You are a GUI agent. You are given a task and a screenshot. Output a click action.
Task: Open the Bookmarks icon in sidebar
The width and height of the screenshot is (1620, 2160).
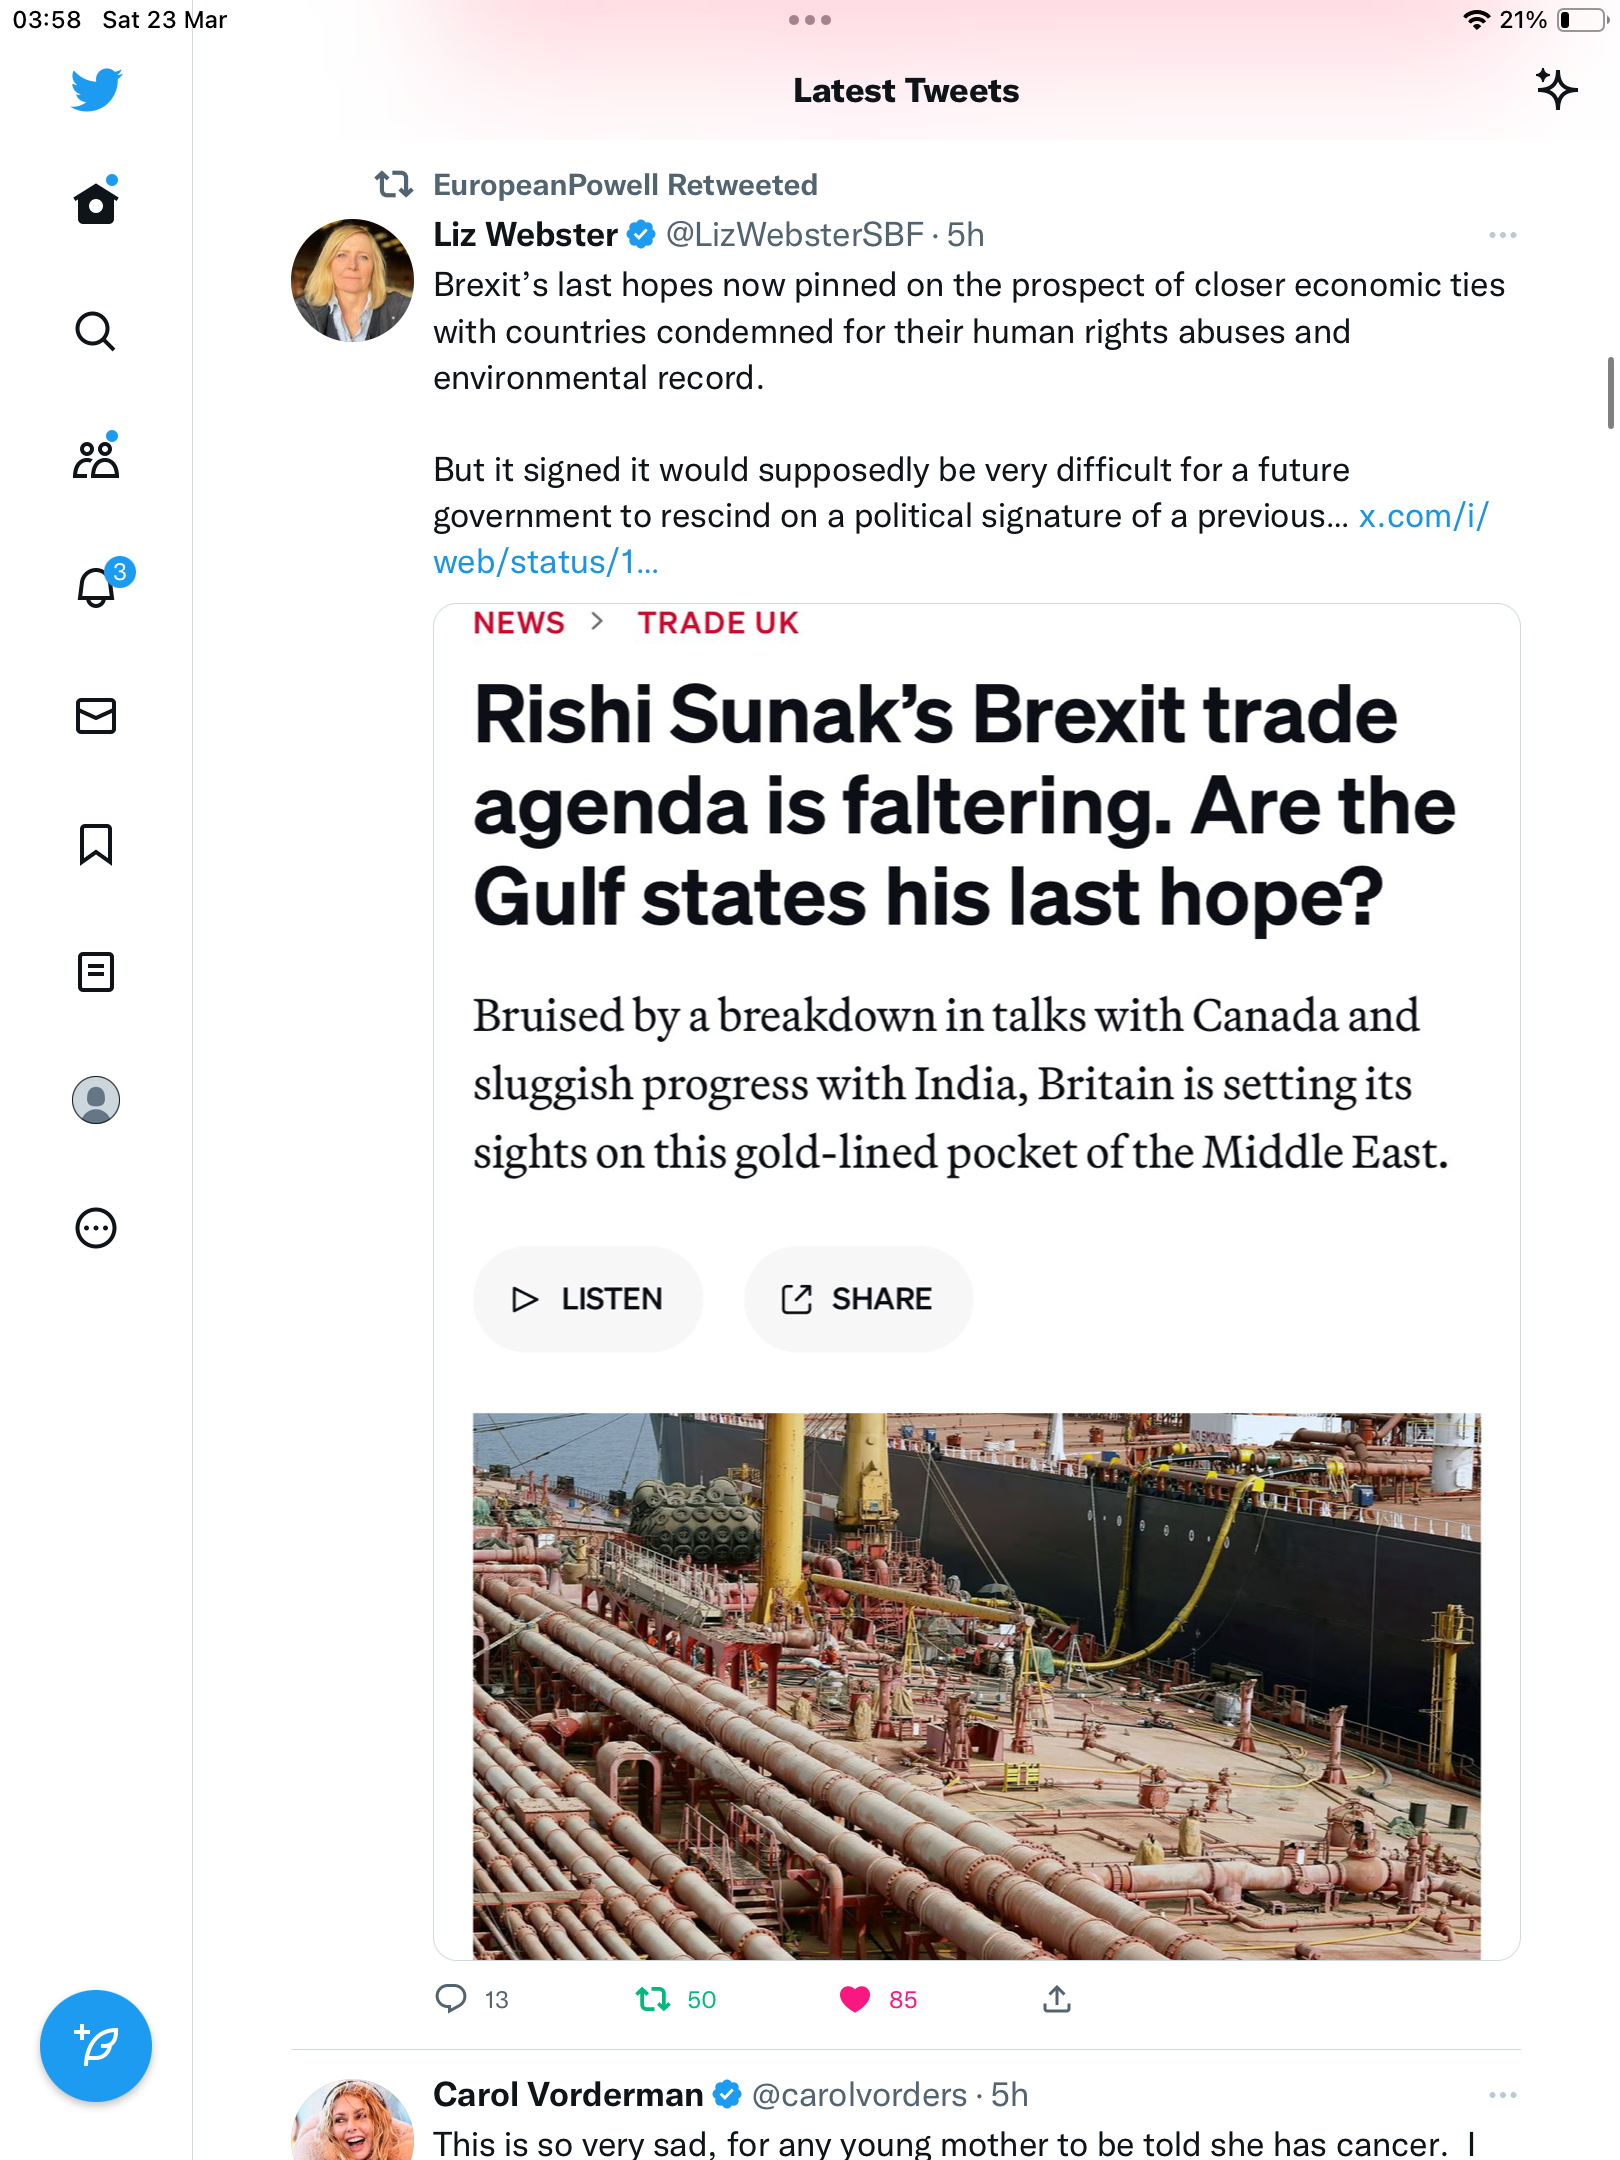pyautogui.click(x=96, y=844)
